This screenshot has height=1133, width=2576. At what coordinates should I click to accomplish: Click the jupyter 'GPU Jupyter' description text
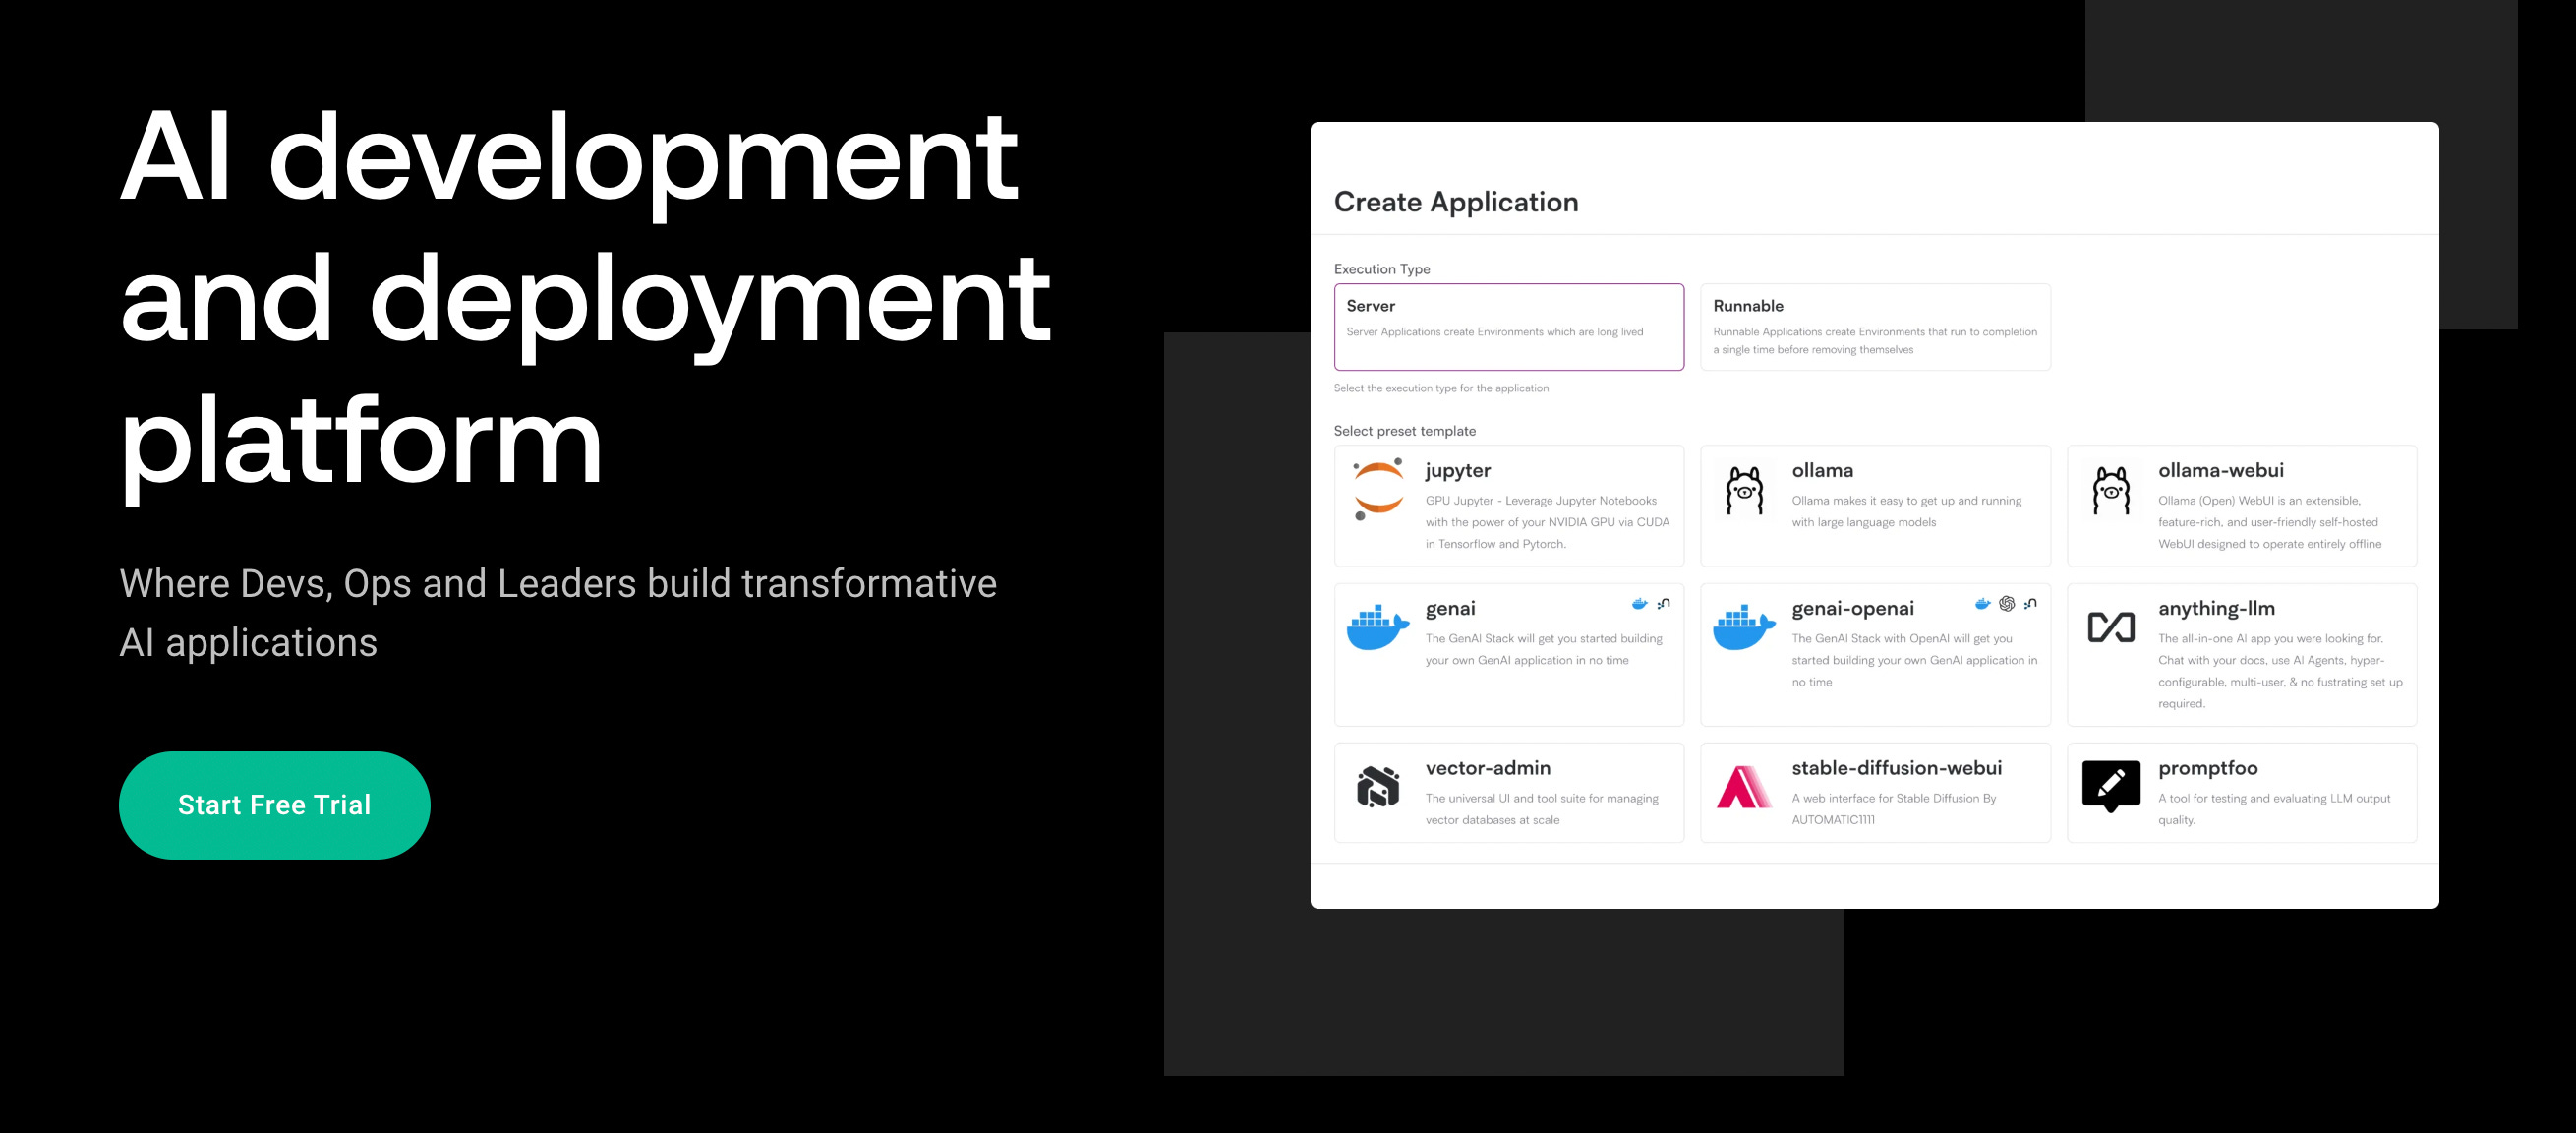[1548, 522]
